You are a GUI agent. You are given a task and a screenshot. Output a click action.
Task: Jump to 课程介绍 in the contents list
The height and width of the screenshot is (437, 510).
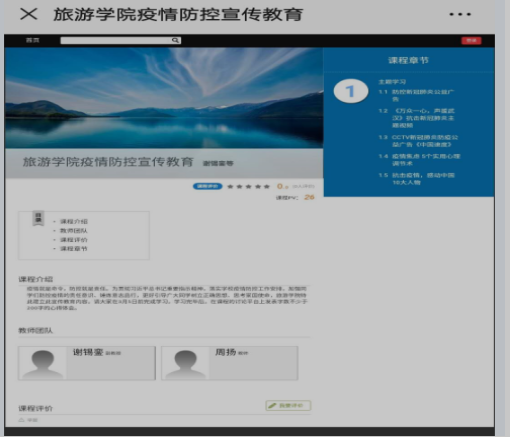(x=74, y=221)
